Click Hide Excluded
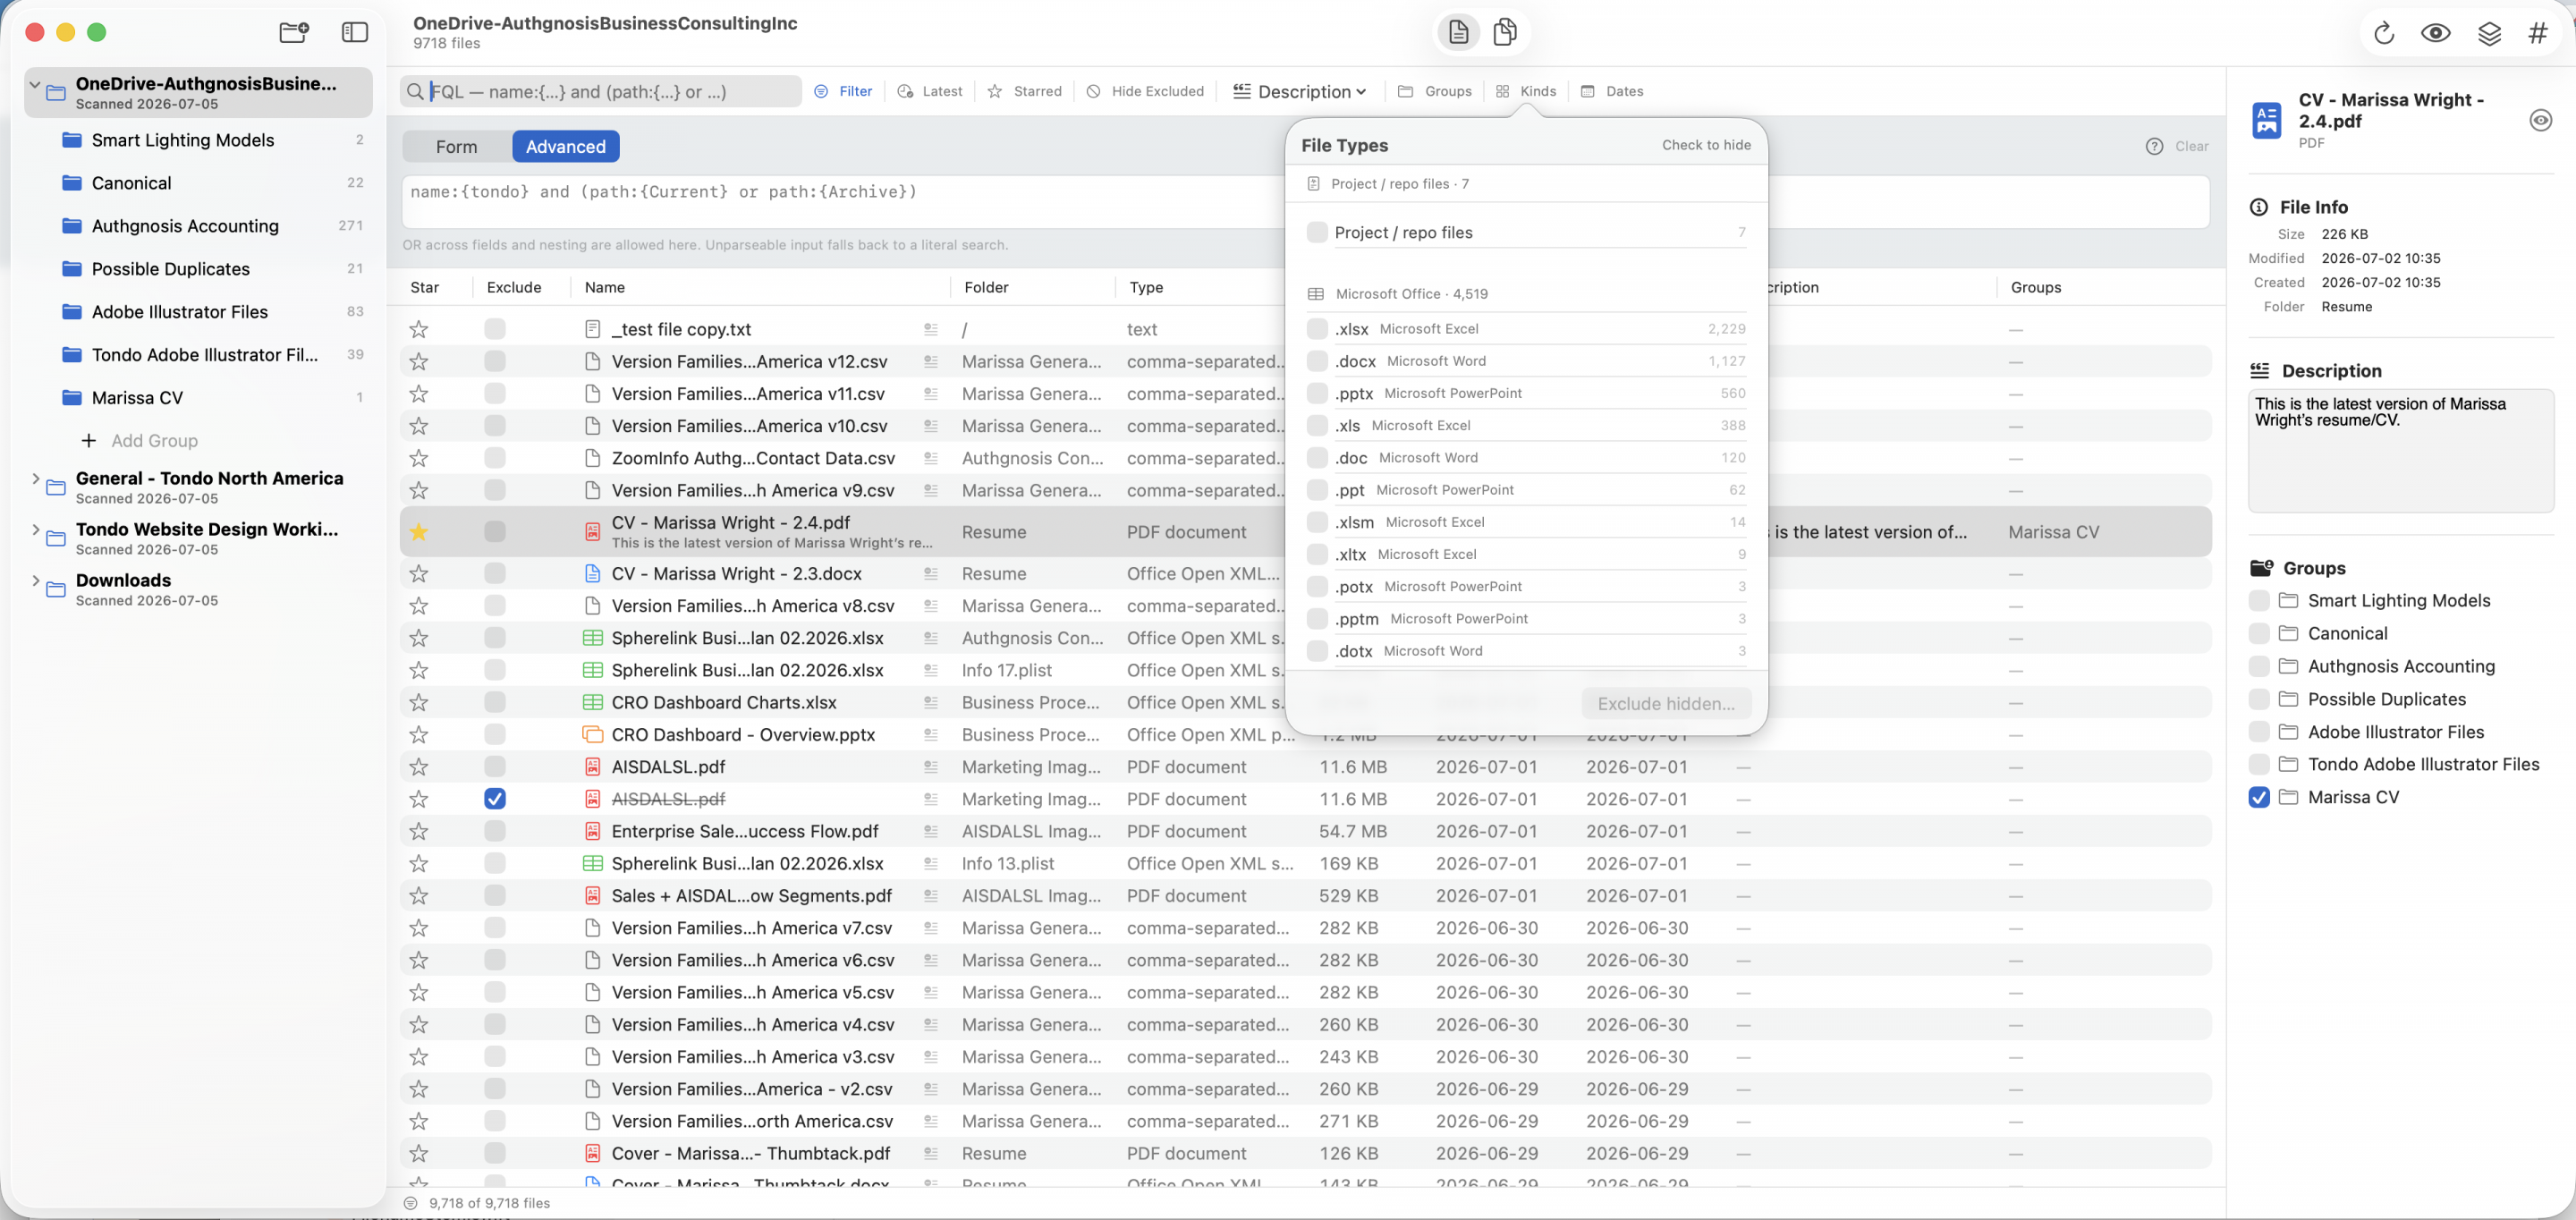This screenshot has width=2576, height=1220. pos(1145,91)
